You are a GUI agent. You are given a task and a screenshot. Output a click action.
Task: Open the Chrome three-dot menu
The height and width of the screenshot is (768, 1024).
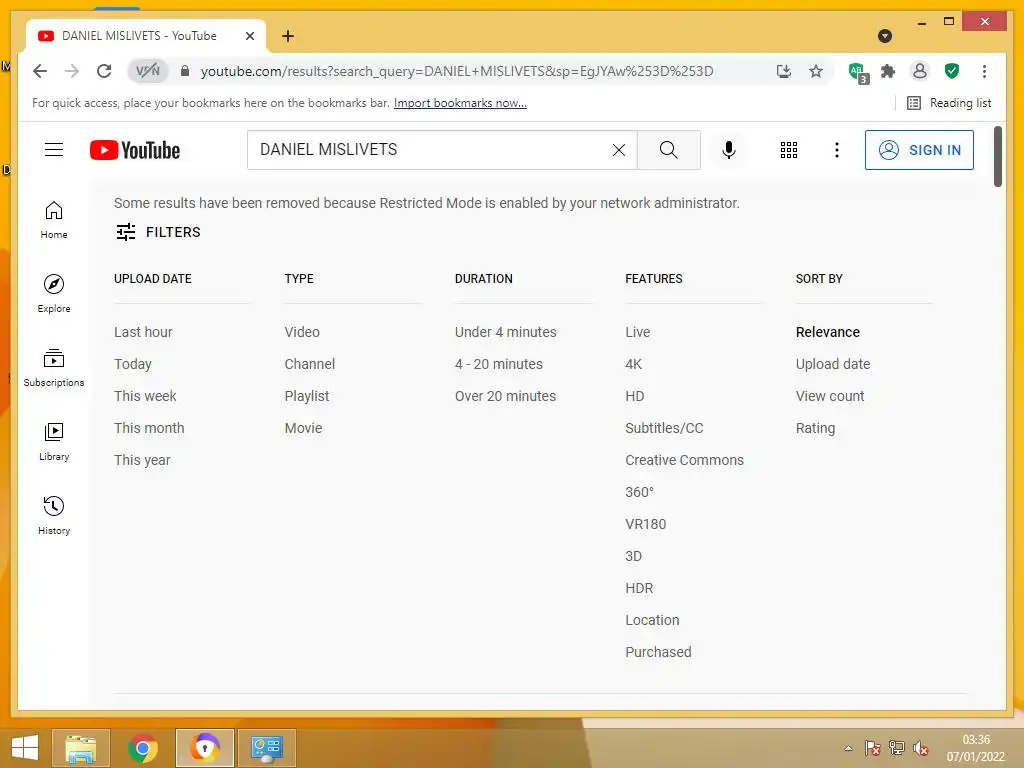984,71
